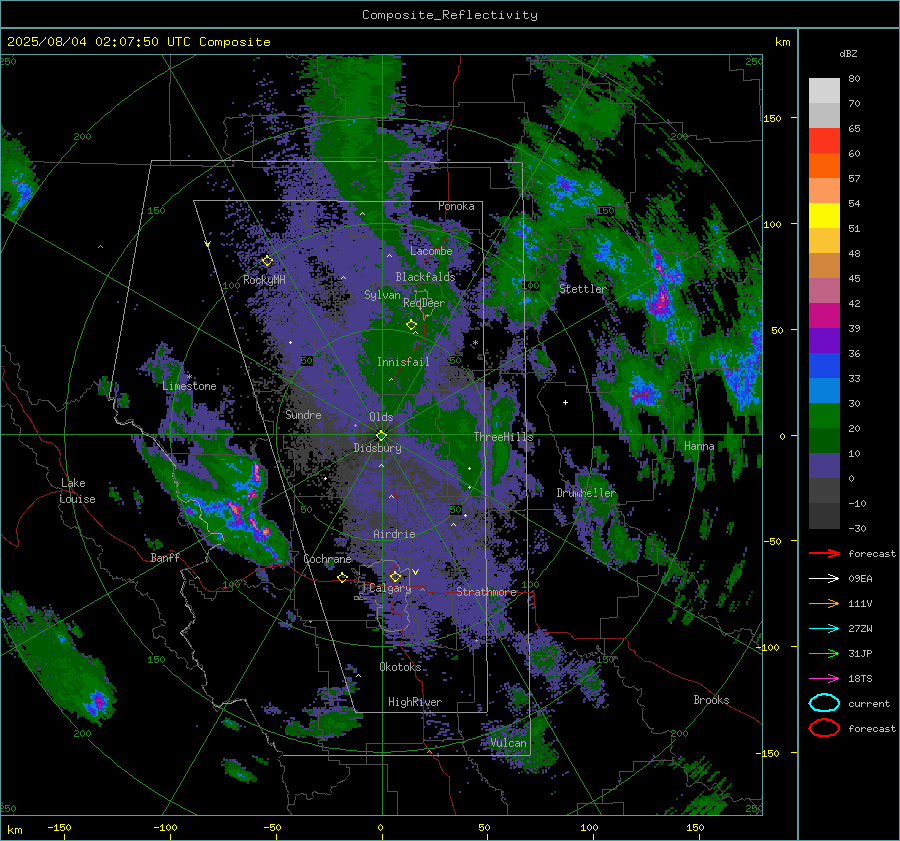Click the yellow diamond marker above Calgary

(395, 576)
